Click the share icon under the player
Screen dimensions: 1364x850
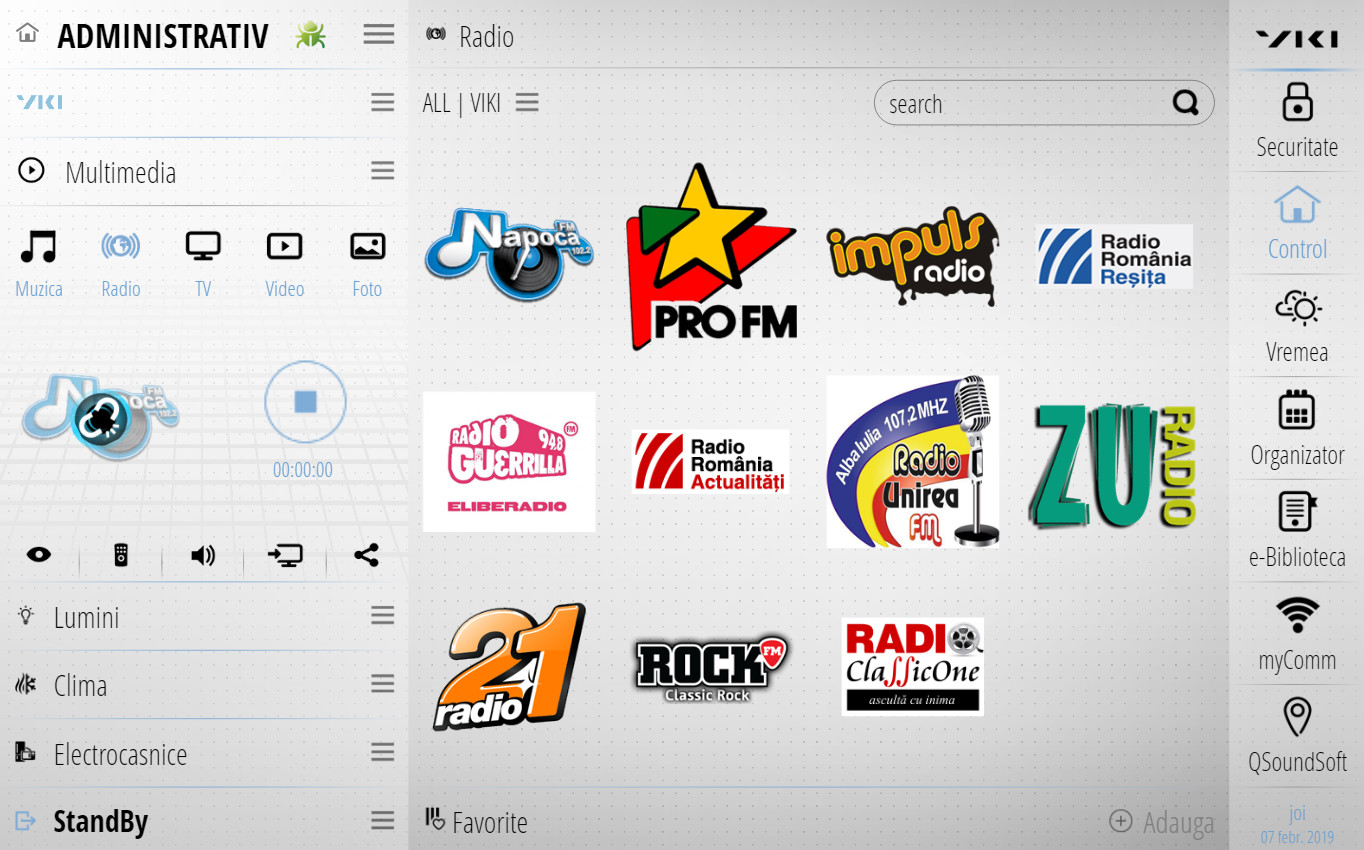coord(366,554)
